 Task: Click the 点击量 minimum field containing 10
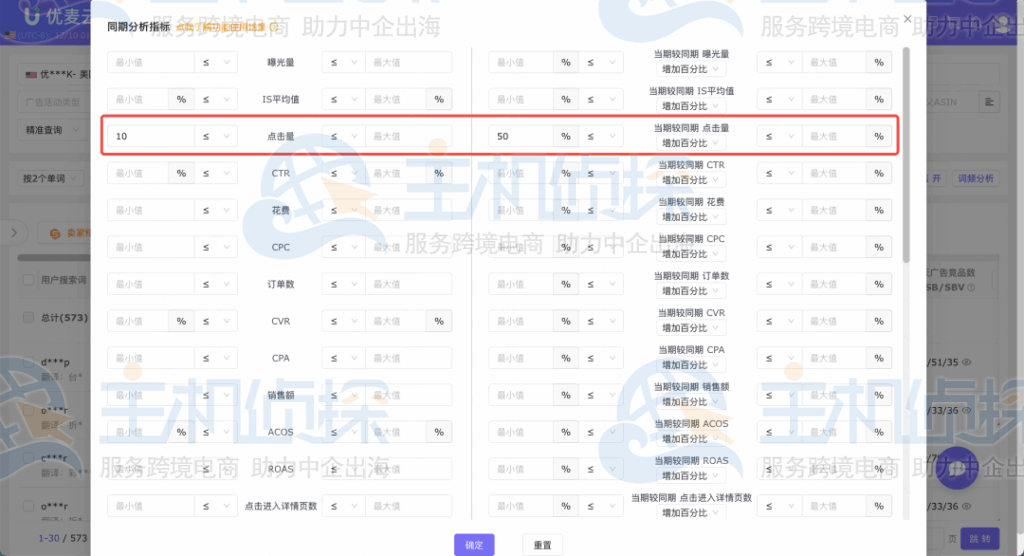150,136
